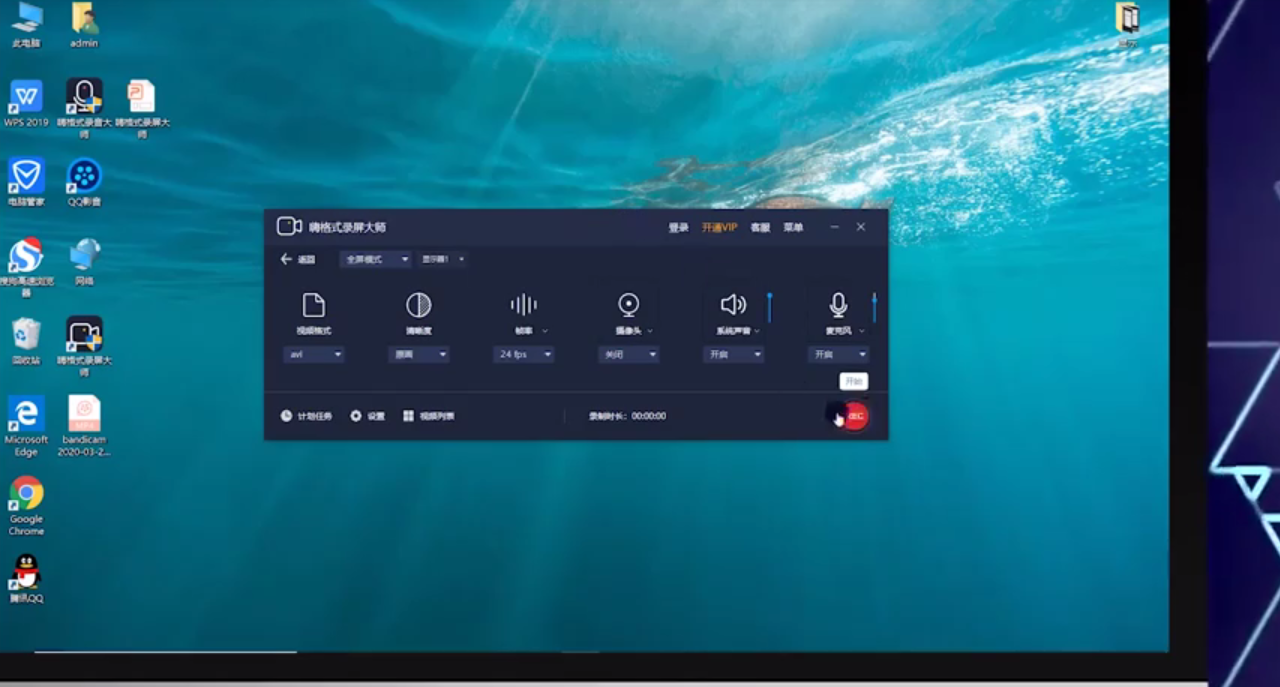
Task: Open scheduled tasks with clock icon
Action: pos(306,416)
